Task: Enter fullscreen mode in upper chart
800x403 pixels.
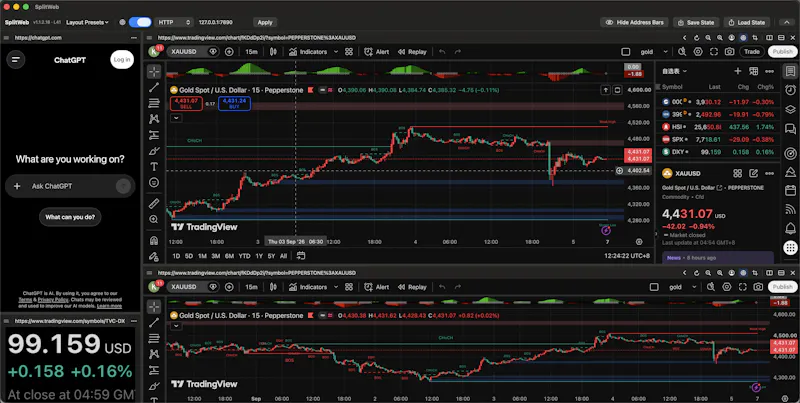Action: pyautogui.click(x=714, y=52)
